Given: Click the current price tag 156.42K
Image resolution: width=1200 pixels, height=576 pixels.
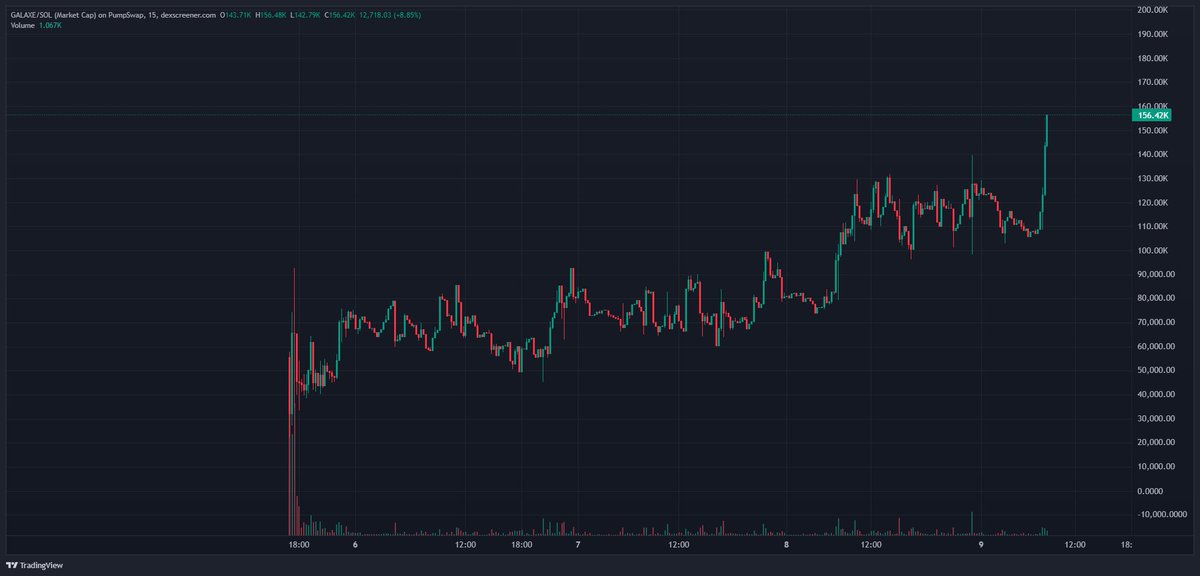Looking at the screenshot, I should [x=1153, y=116].
